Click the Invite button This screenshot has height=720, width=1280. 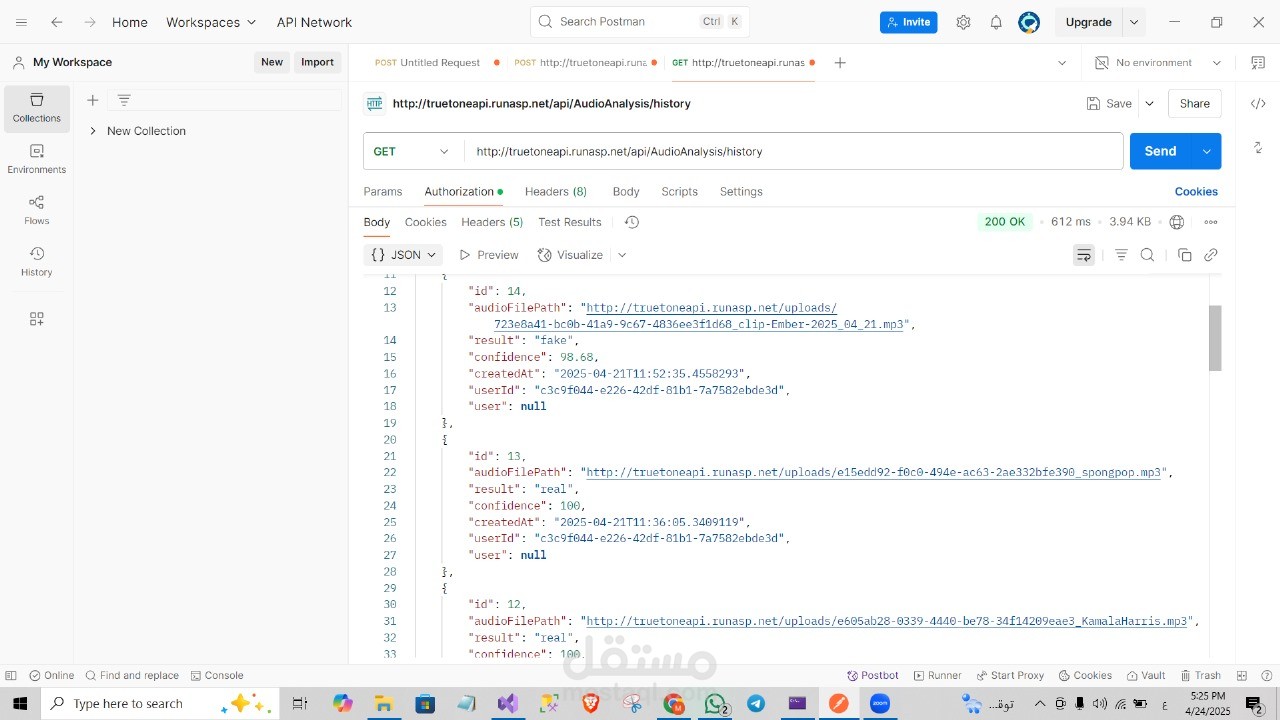pyautogui.click(x=909, y=22)
